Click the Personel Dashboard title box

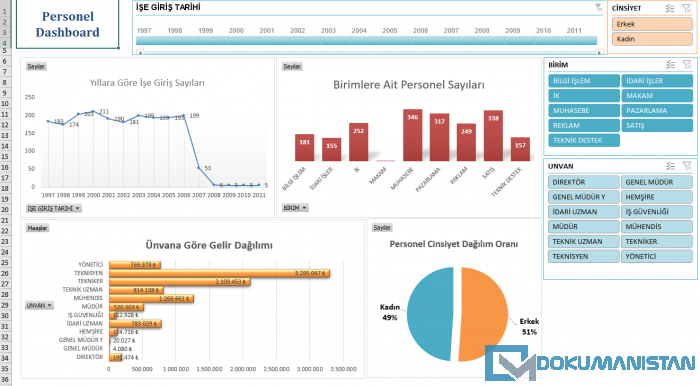click(x=67, y=24)
